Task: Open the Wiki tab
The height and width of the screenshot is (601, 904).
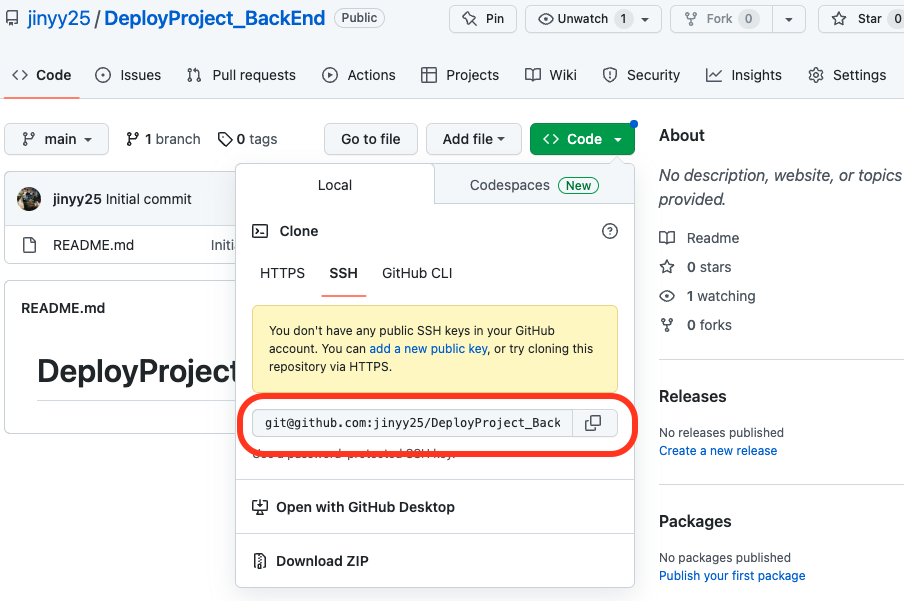Action: pyautogui.click(x=551, y=75)
